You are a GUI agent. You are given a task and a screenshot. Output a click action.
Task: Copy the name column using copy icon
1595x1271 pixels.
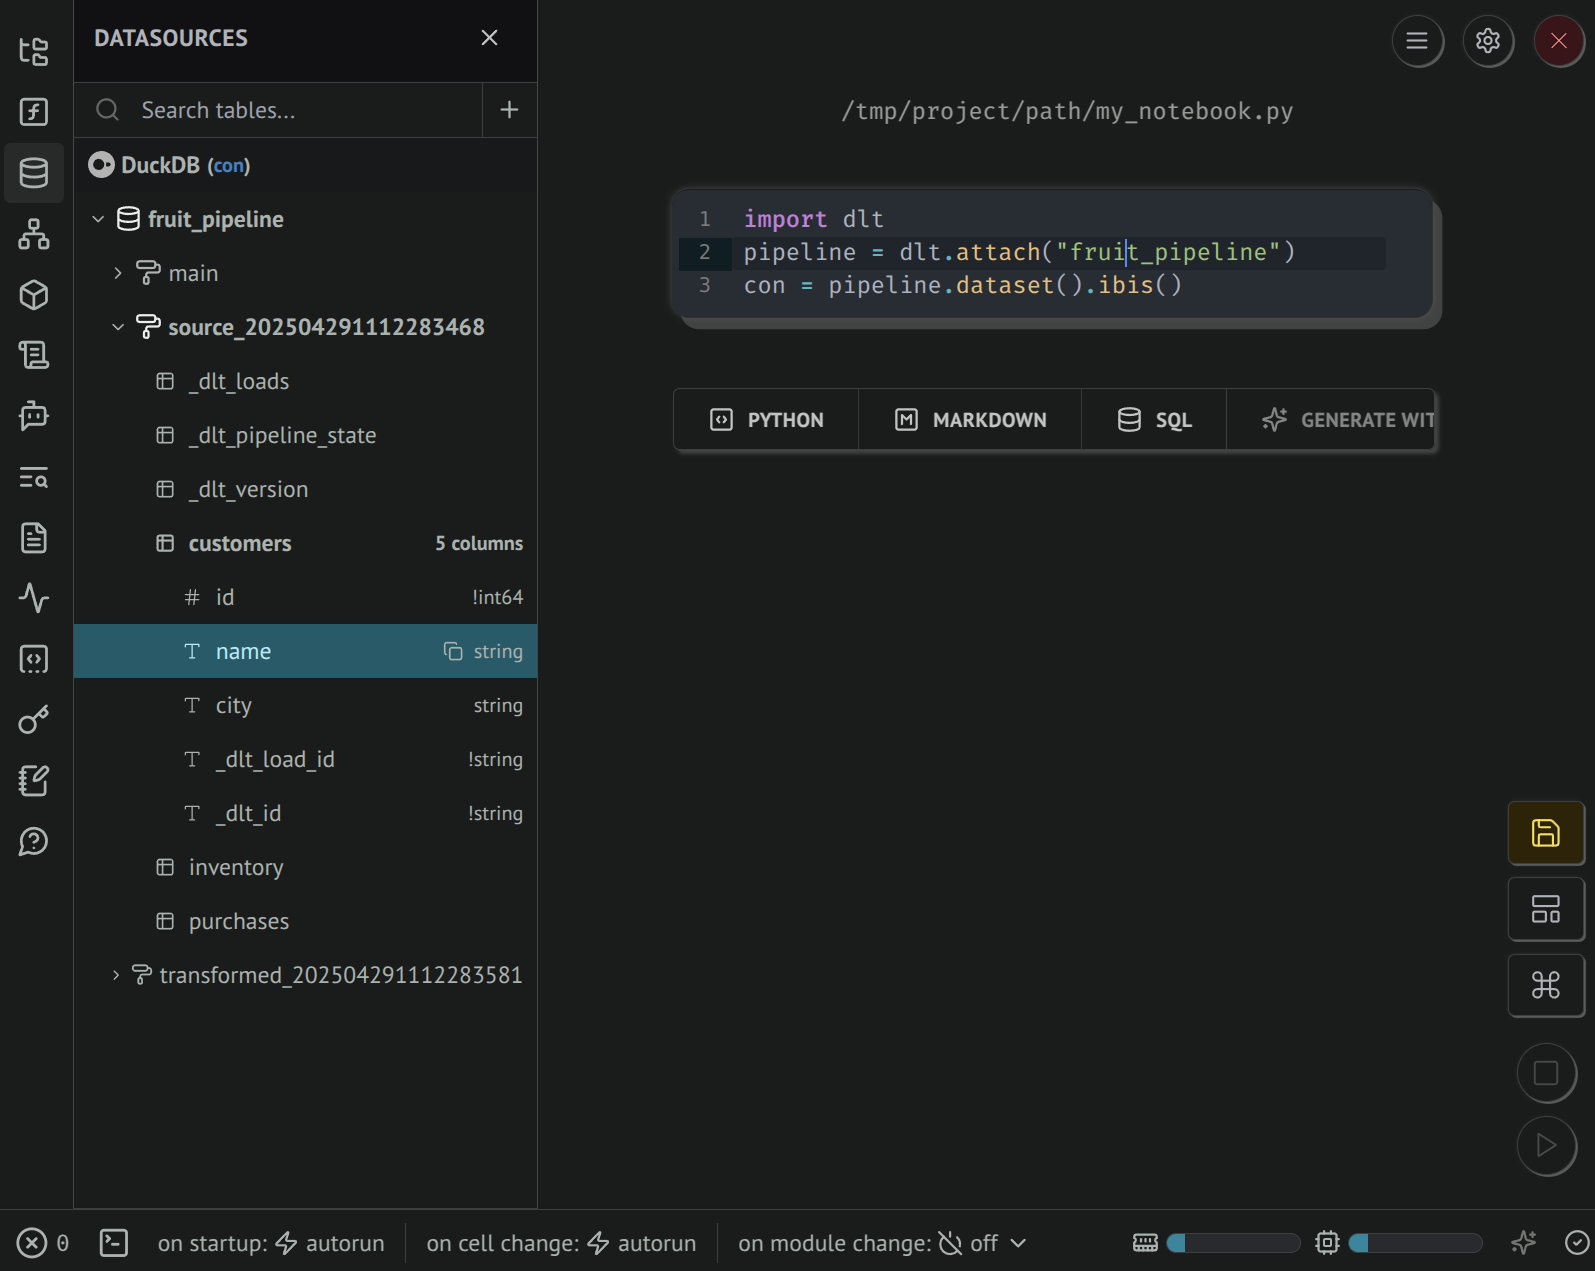(x=453, y=651)
